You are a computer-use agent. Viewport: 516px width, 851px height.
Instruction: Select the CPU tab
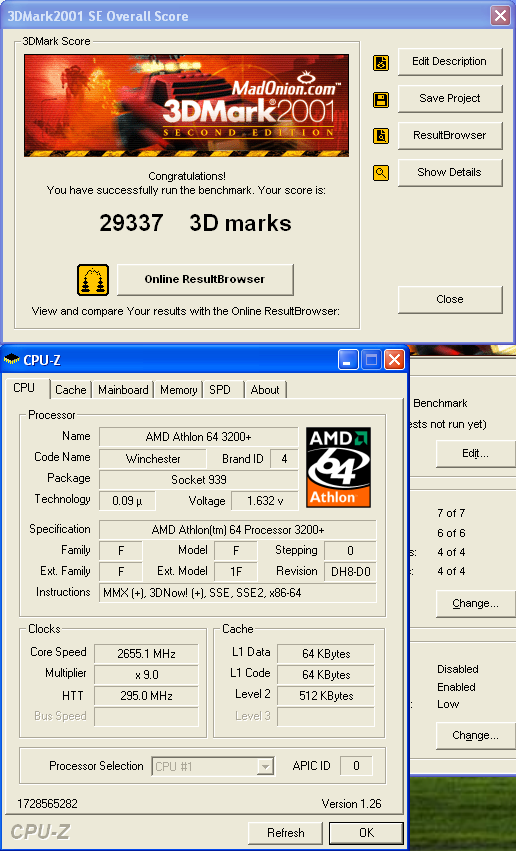click(24, 388)
